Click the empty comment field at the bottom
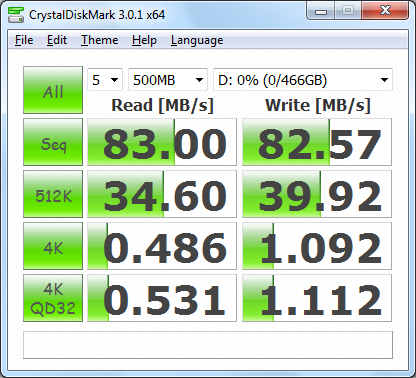416x378 pixels. pyautogui.click(x=208, y=345)
